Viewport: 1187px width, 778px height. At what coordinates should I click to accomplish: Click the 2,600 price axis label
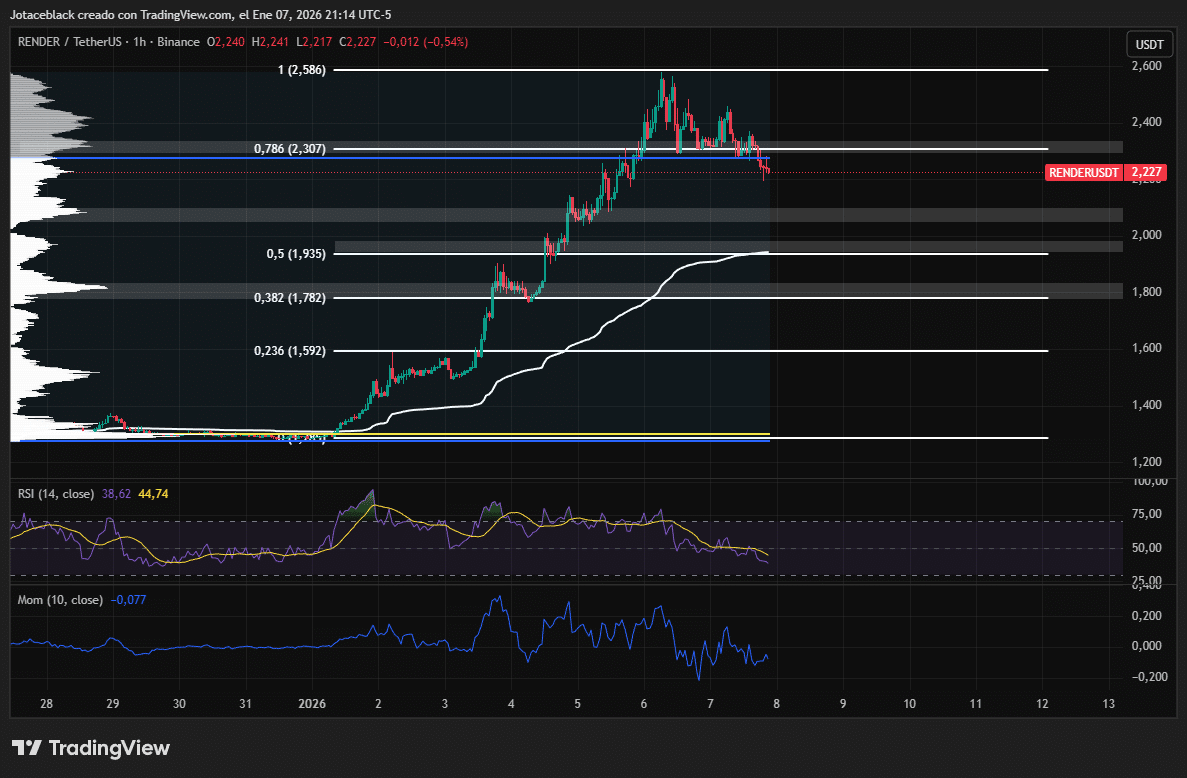click(x=1145, y=66)
